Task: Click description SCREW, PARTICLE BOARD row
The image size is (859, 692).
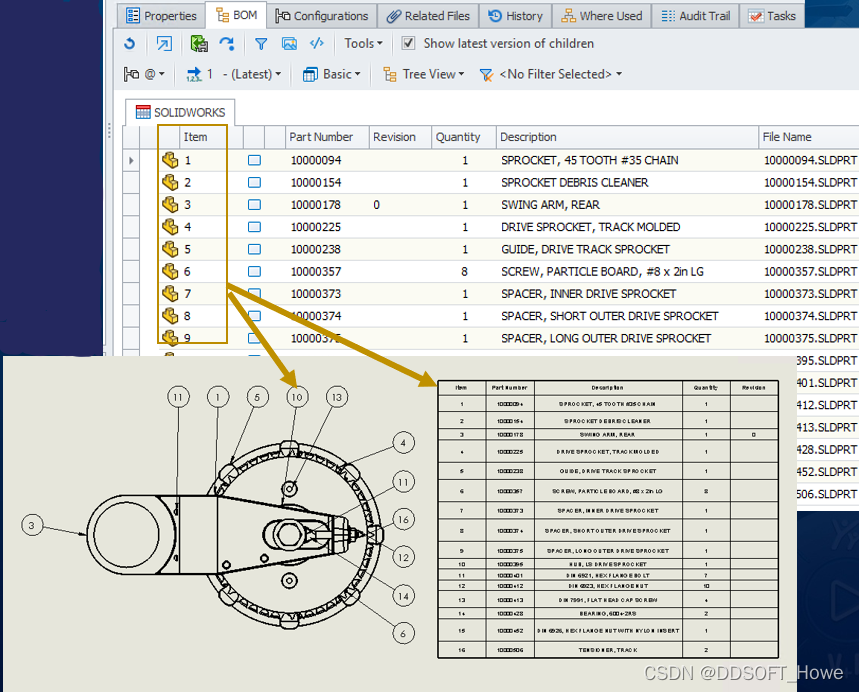Action: tap(602, 272)
